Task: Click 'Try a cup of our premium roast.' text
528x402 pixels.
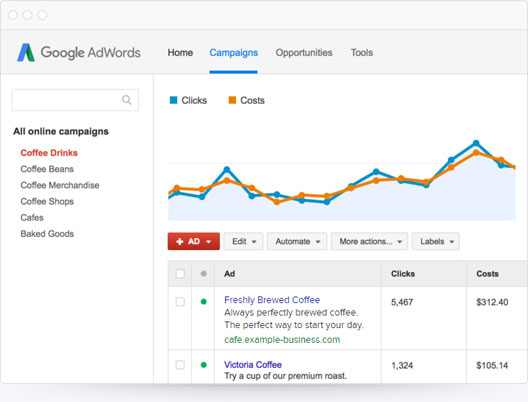Action: 286,376
